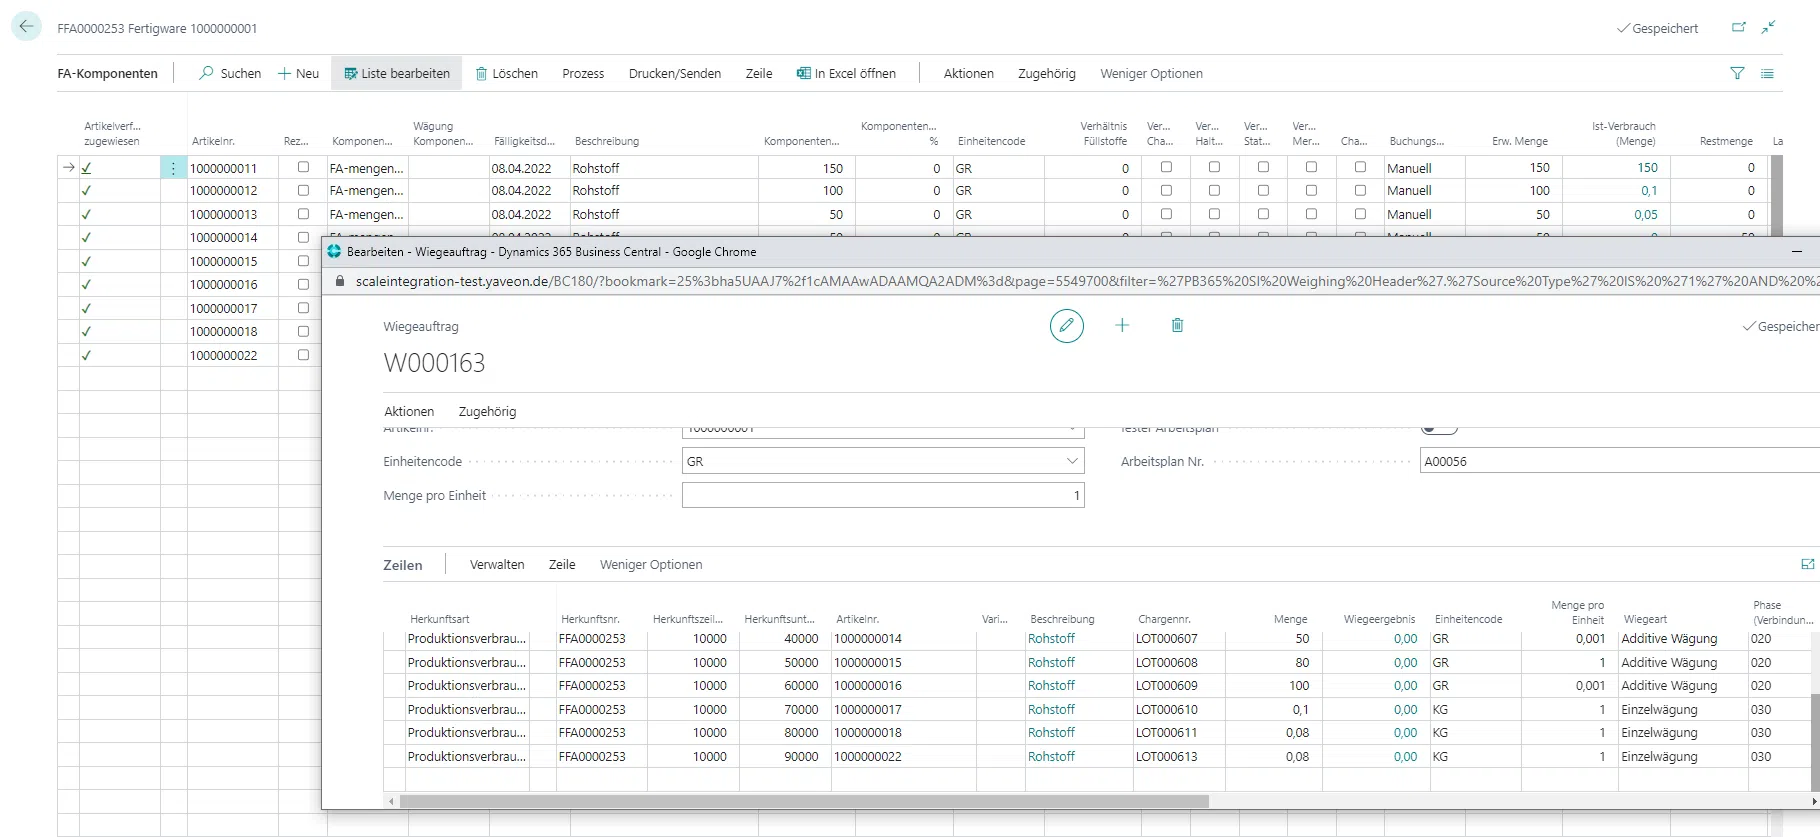
Task: Toggle Rez checkbox for row 1000000013
Action: (x=303, y=214)
